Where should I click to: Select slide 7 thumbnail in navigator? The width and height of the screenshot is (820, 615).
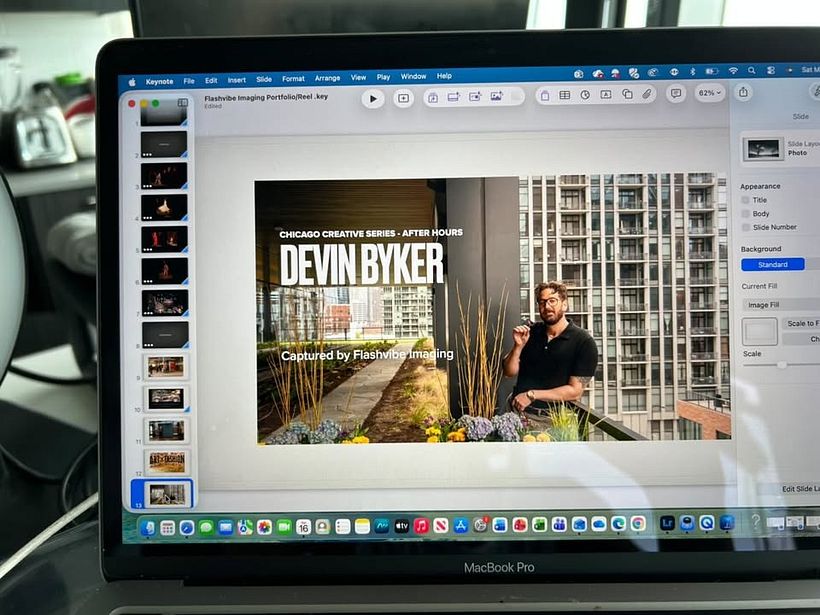tap(165, 303)
